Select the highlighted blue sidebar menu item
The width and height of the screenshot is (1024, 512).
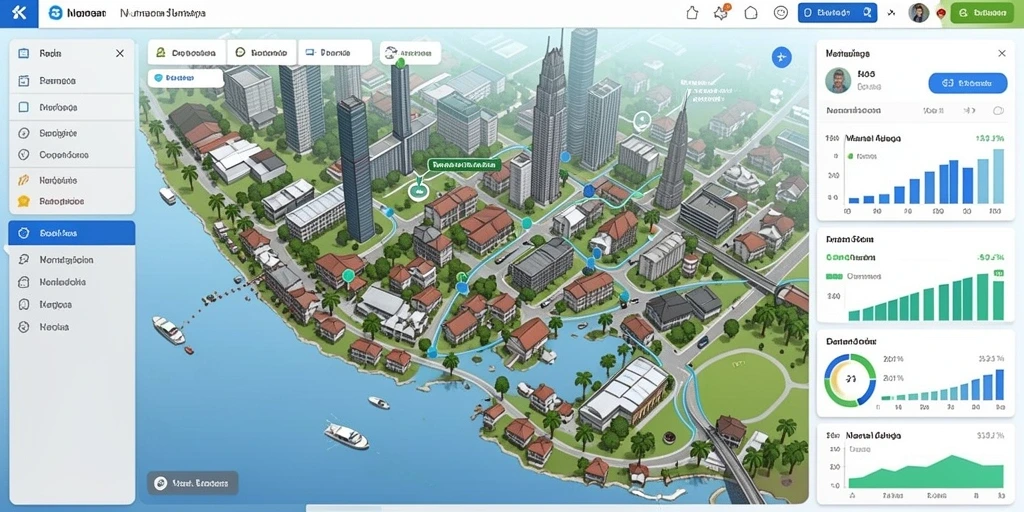click(x=72, y=232)
